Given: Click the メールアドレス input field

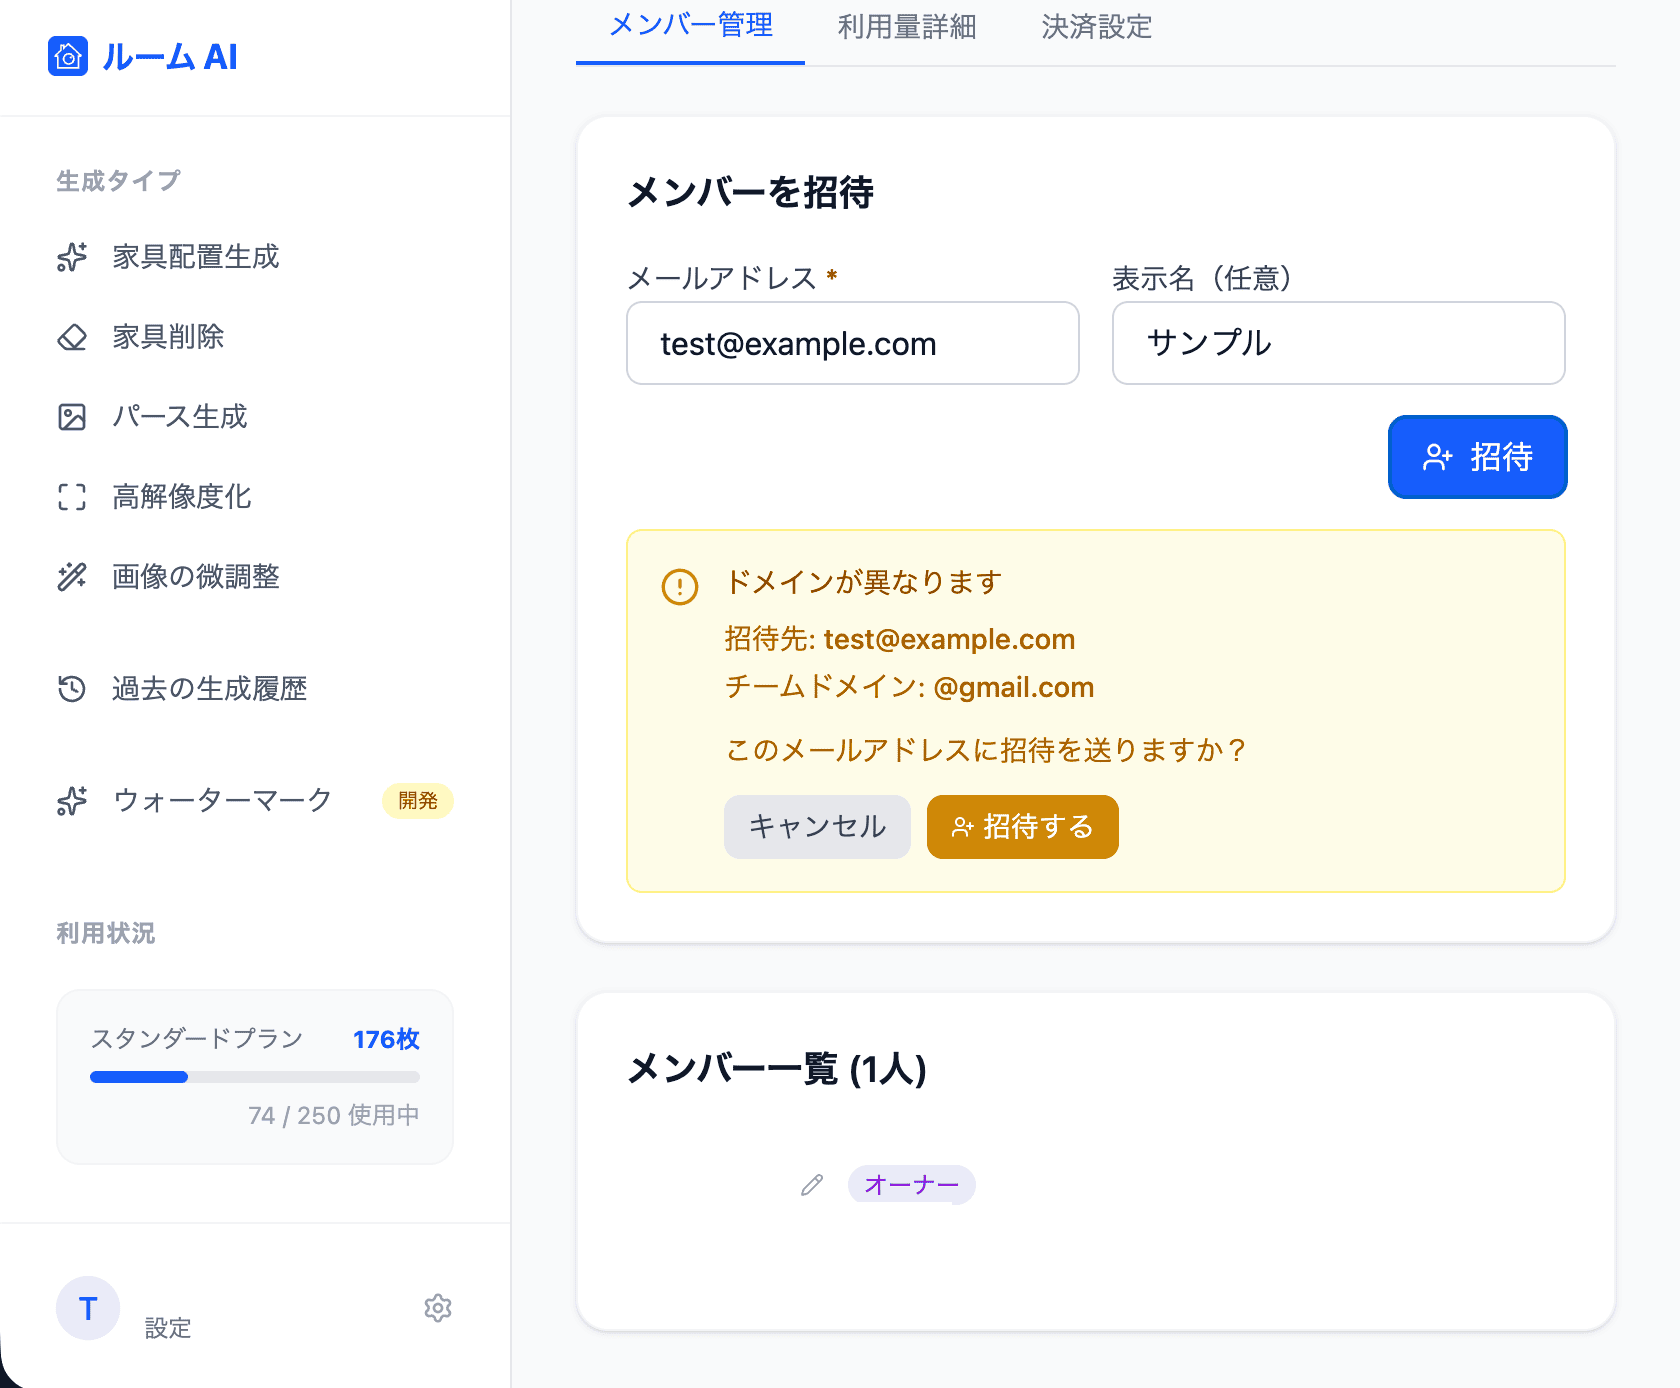Looking at the screenshot, I should [852, 343].
